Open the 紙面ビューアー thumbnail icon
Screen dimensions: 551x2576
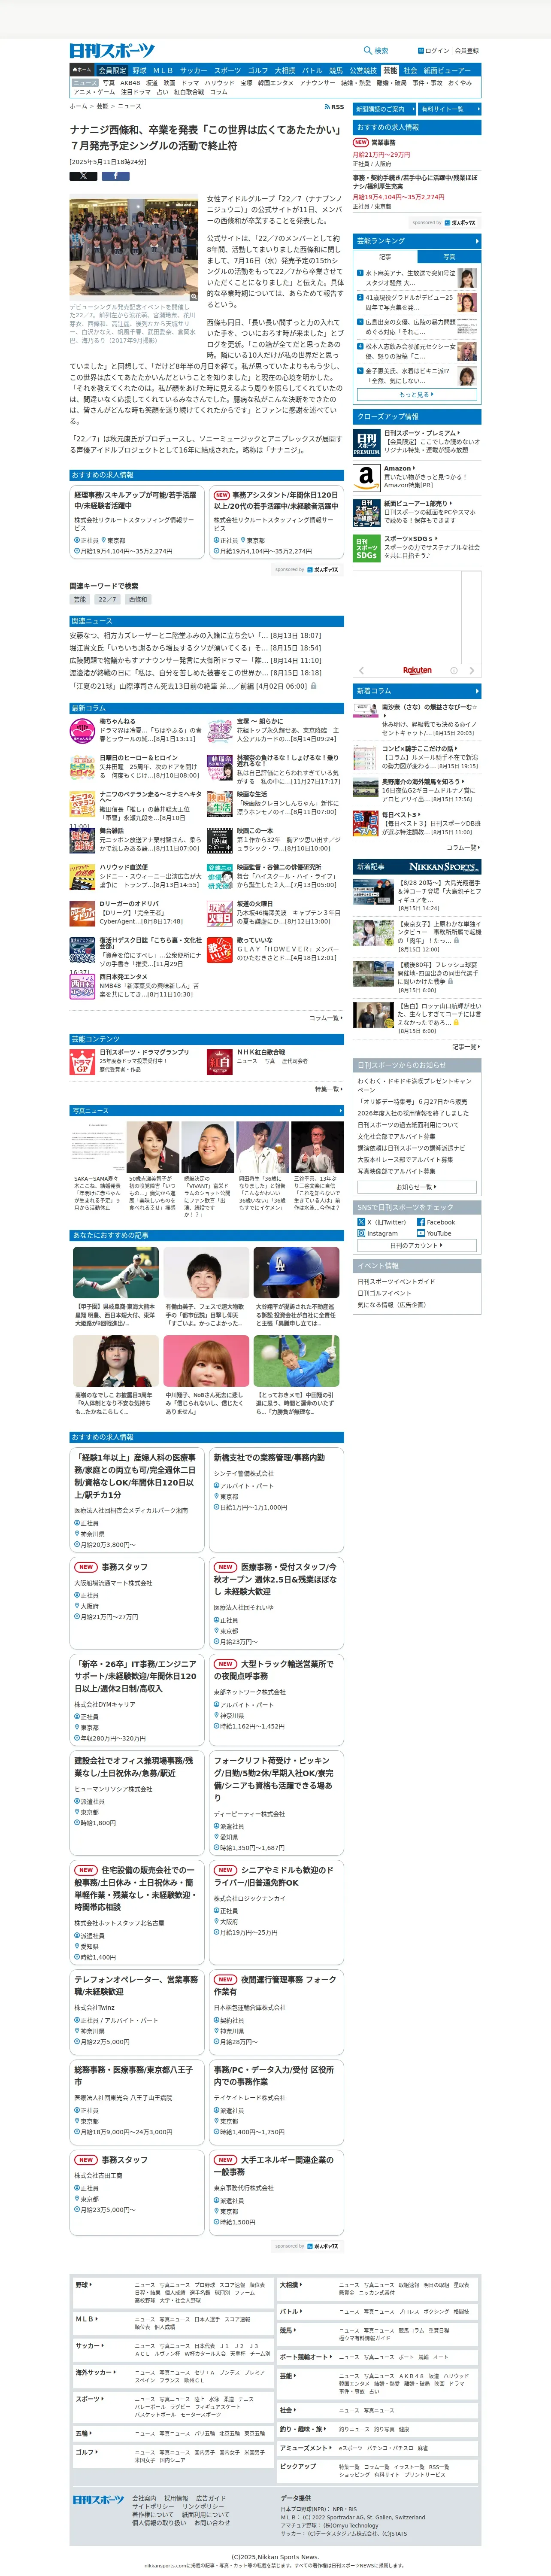point(366,512)
